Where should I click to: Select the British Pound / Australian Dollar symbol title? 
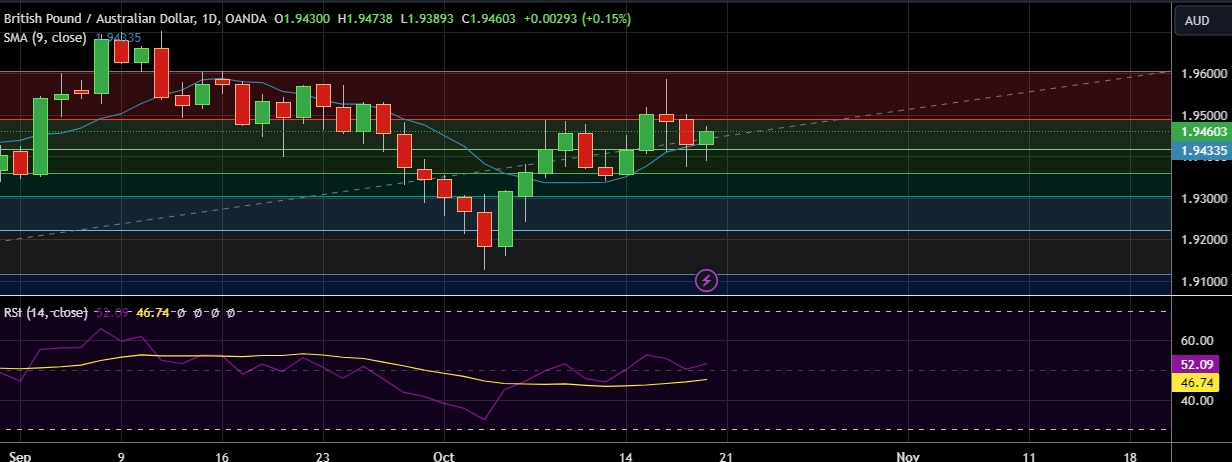101,19
